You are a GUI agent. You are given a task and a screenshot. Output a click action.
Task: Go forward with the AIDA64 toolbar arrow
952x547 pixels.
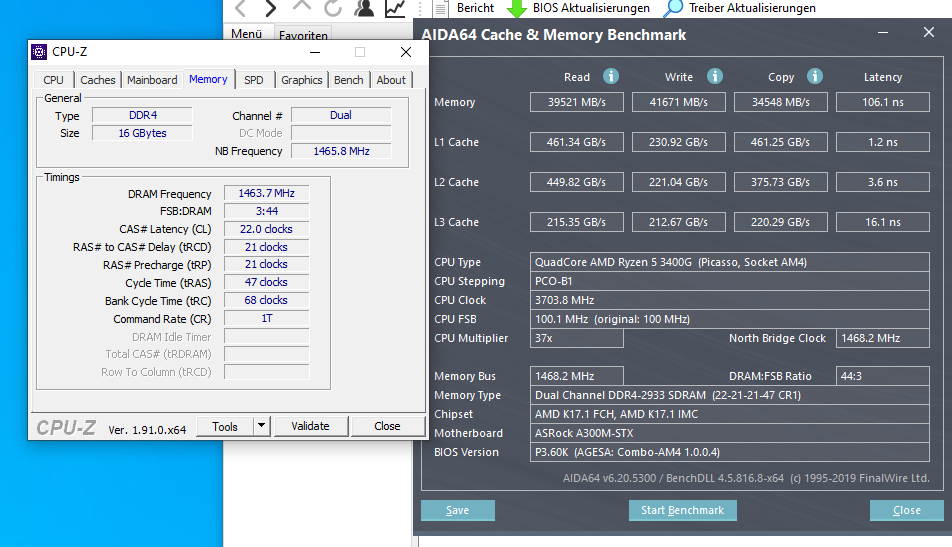coord(271,8)
